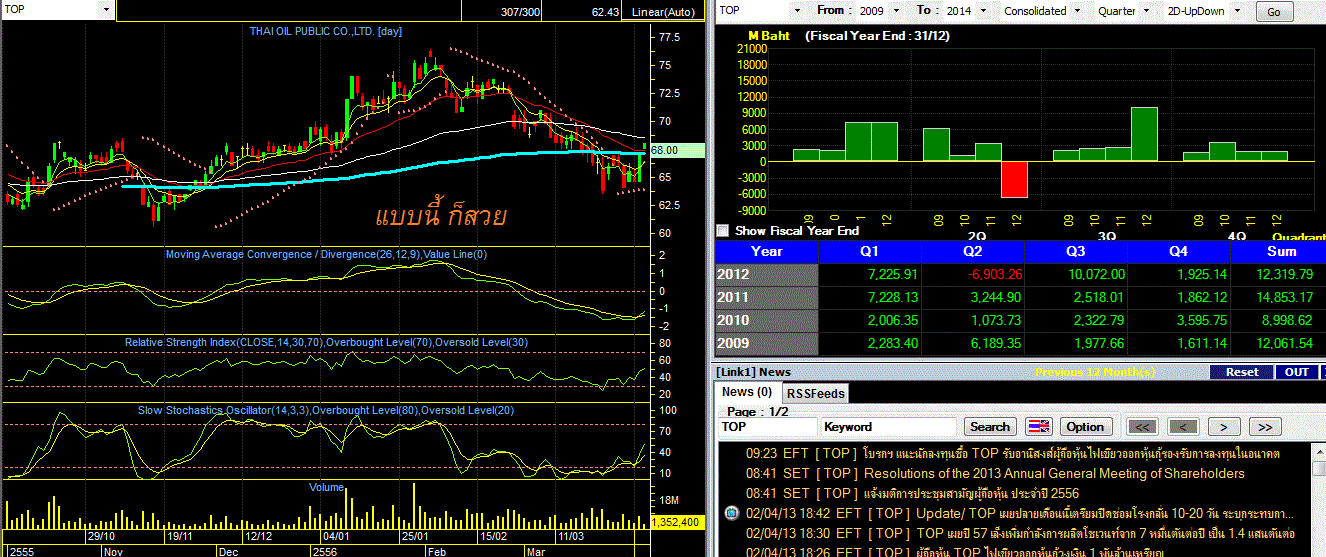Viewport: 1326px width, 557px height.
Task: Click the OUT button in news header
Action: pos(1297,372)
